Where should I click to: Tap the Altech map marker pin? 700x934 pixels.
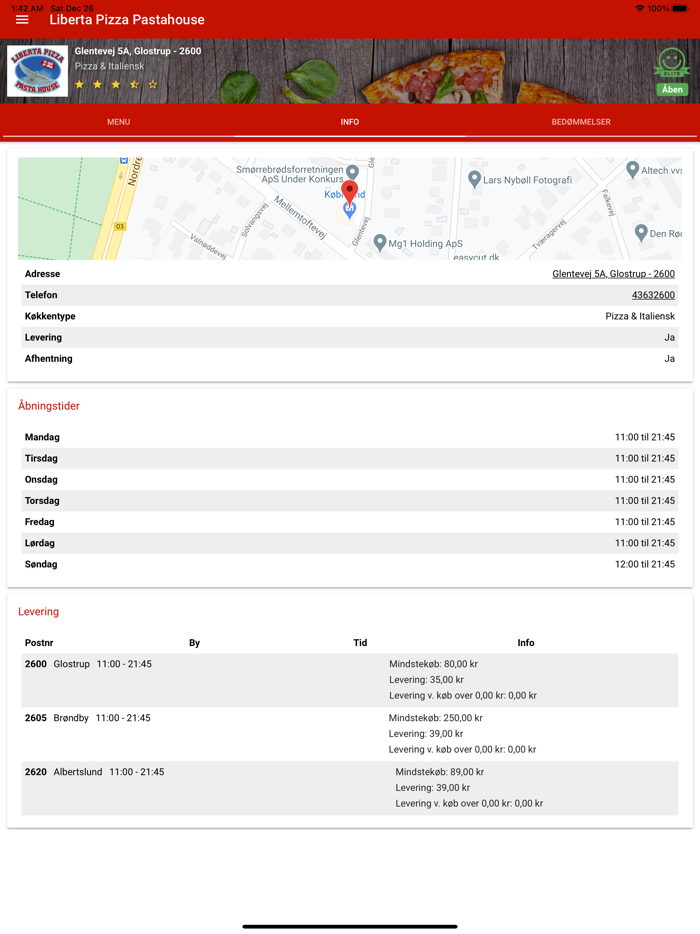tap(633, 170)
